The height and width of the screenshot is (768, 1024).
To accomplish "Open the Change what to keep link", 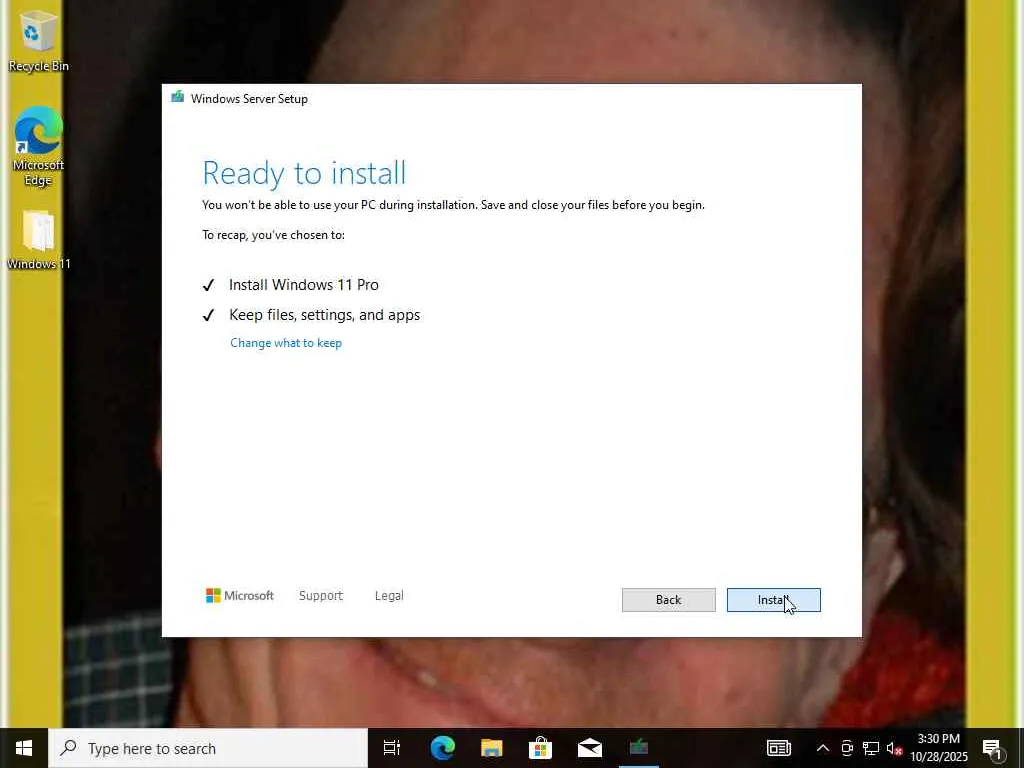I will 286,343.
